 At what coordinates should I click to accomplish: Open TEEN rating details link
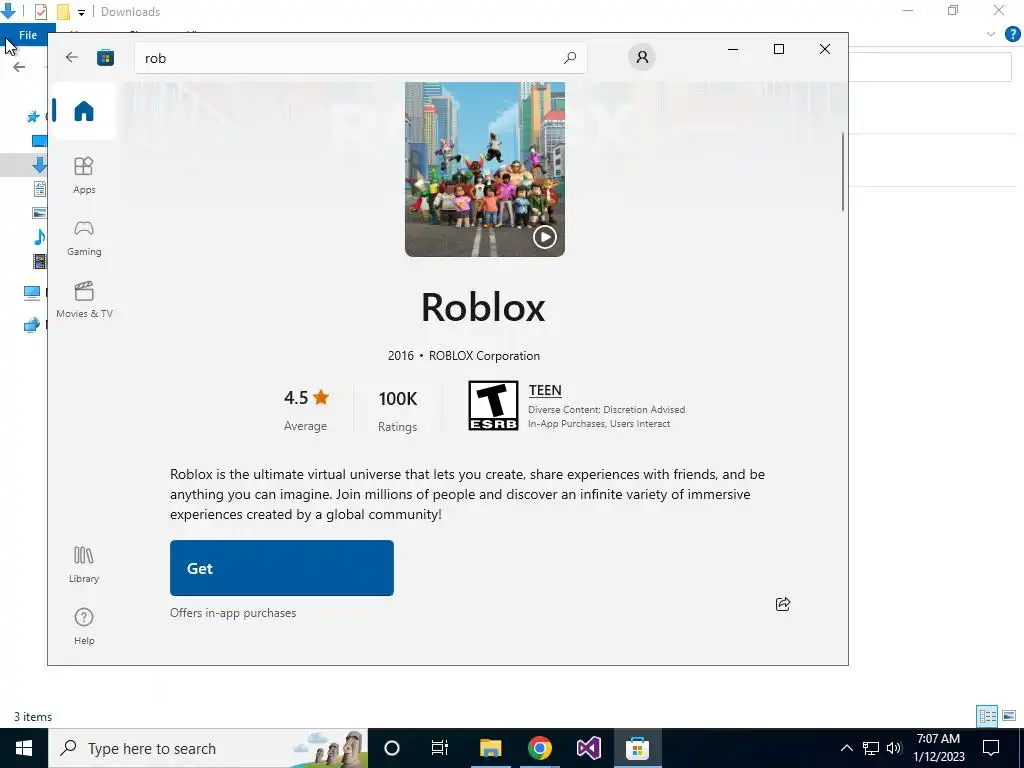tap(545, 390)
